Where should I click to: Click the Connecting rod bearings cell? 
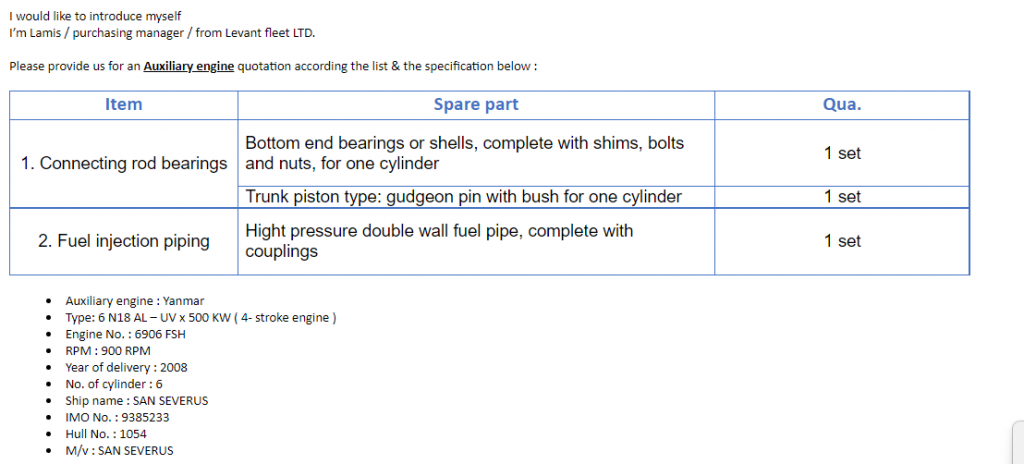[123, 163]
